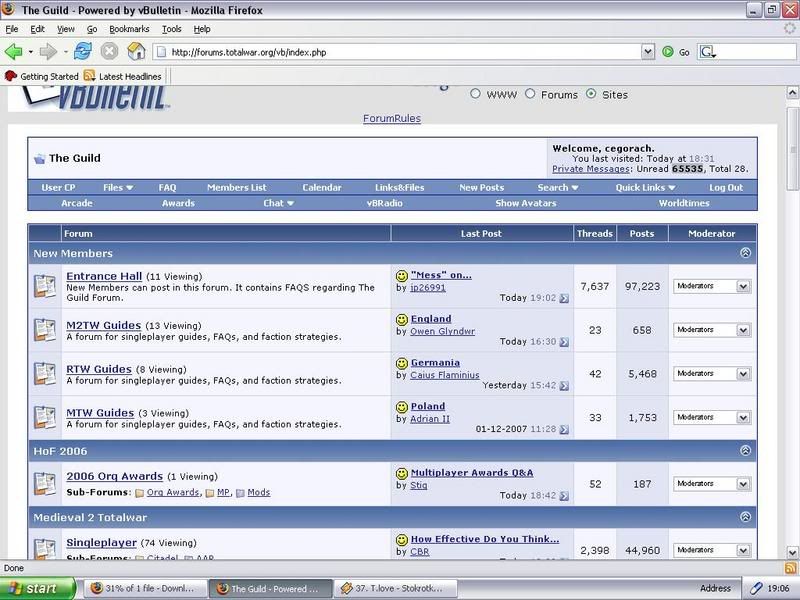
Task: Click in the URL address field
Action: click(x=404, y=52)
